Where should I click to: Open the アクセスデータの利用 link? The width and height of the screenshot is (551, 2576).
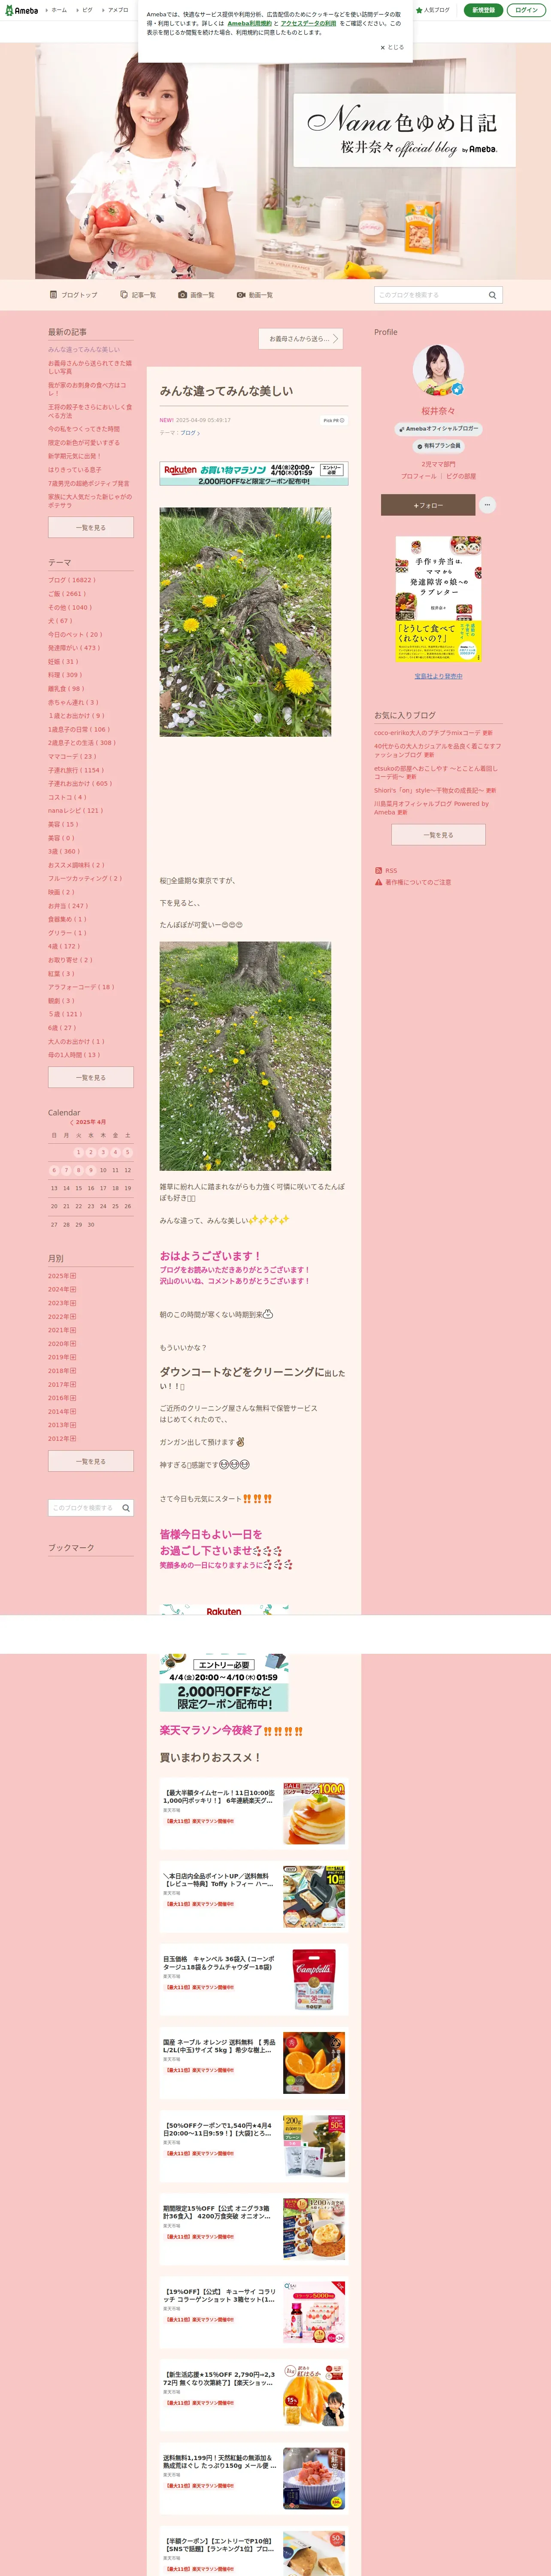tap(308, 23)
